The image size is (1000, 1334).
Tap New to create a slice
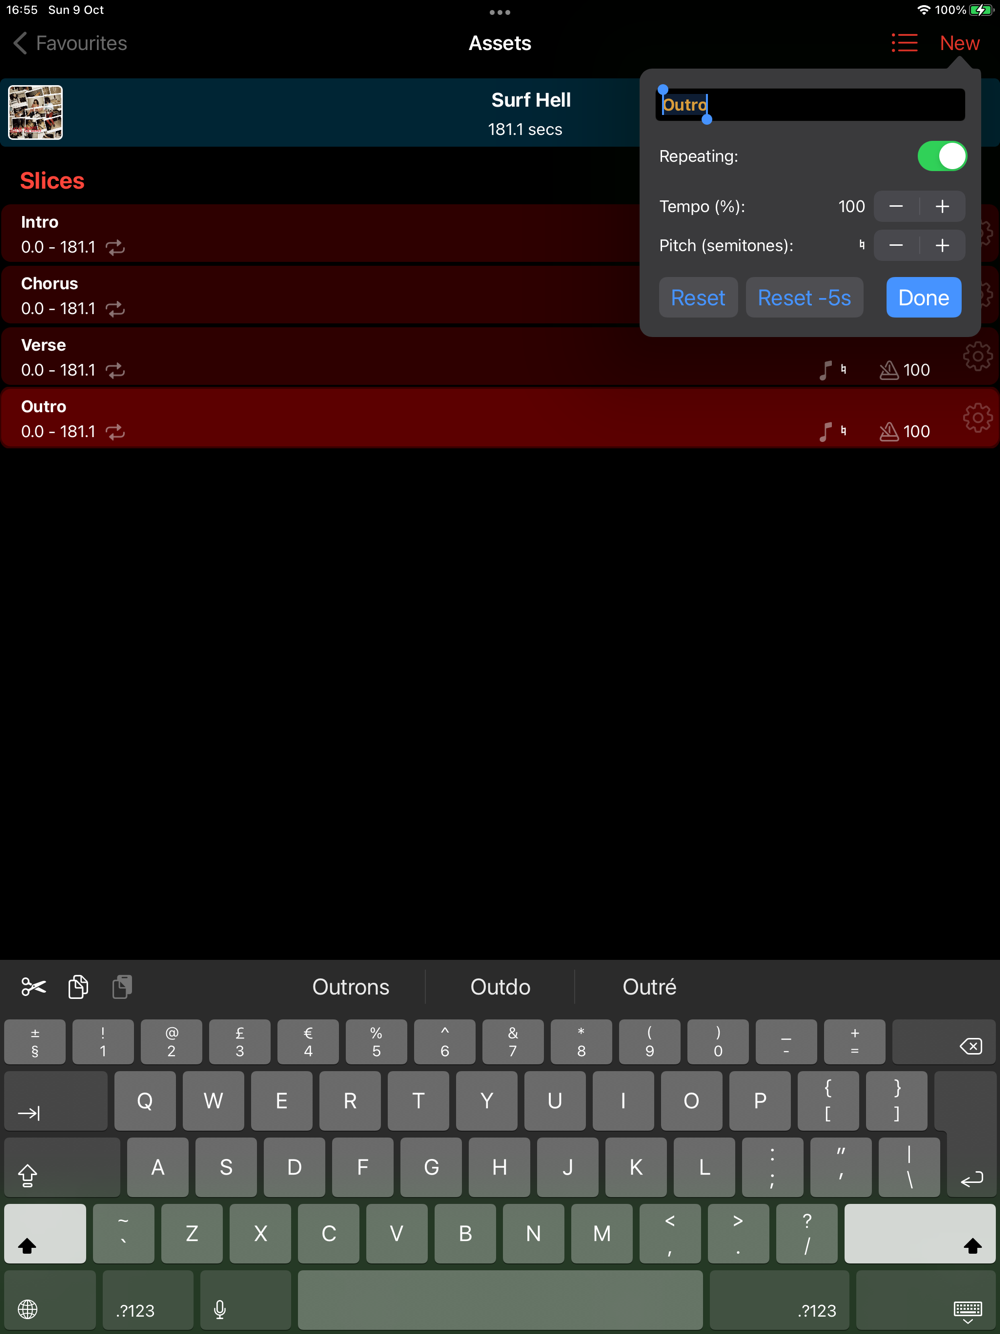959,43
